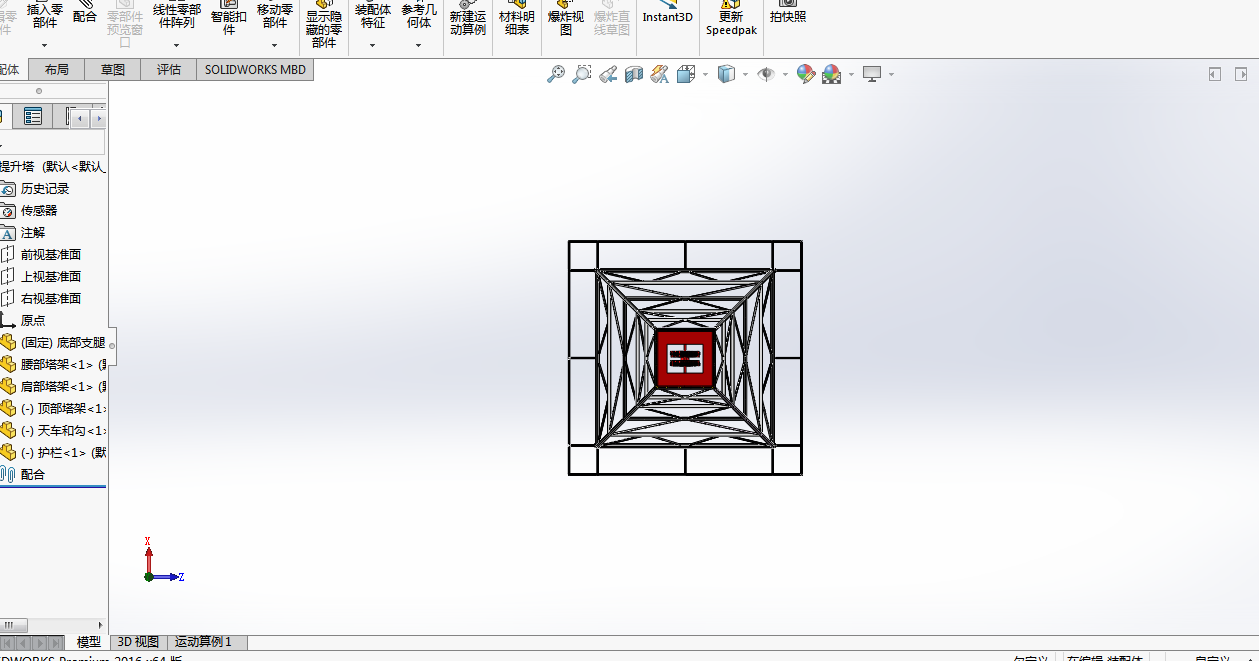
Task: Click the 拍快照 button
Action: point(787,12)
